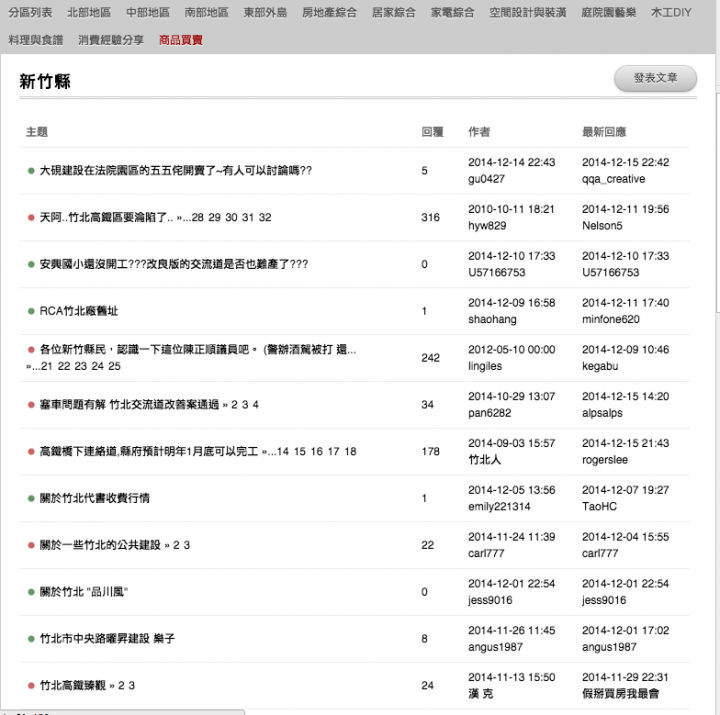
Task: Open 居家綜合 category
Action: tap(394, 12)
